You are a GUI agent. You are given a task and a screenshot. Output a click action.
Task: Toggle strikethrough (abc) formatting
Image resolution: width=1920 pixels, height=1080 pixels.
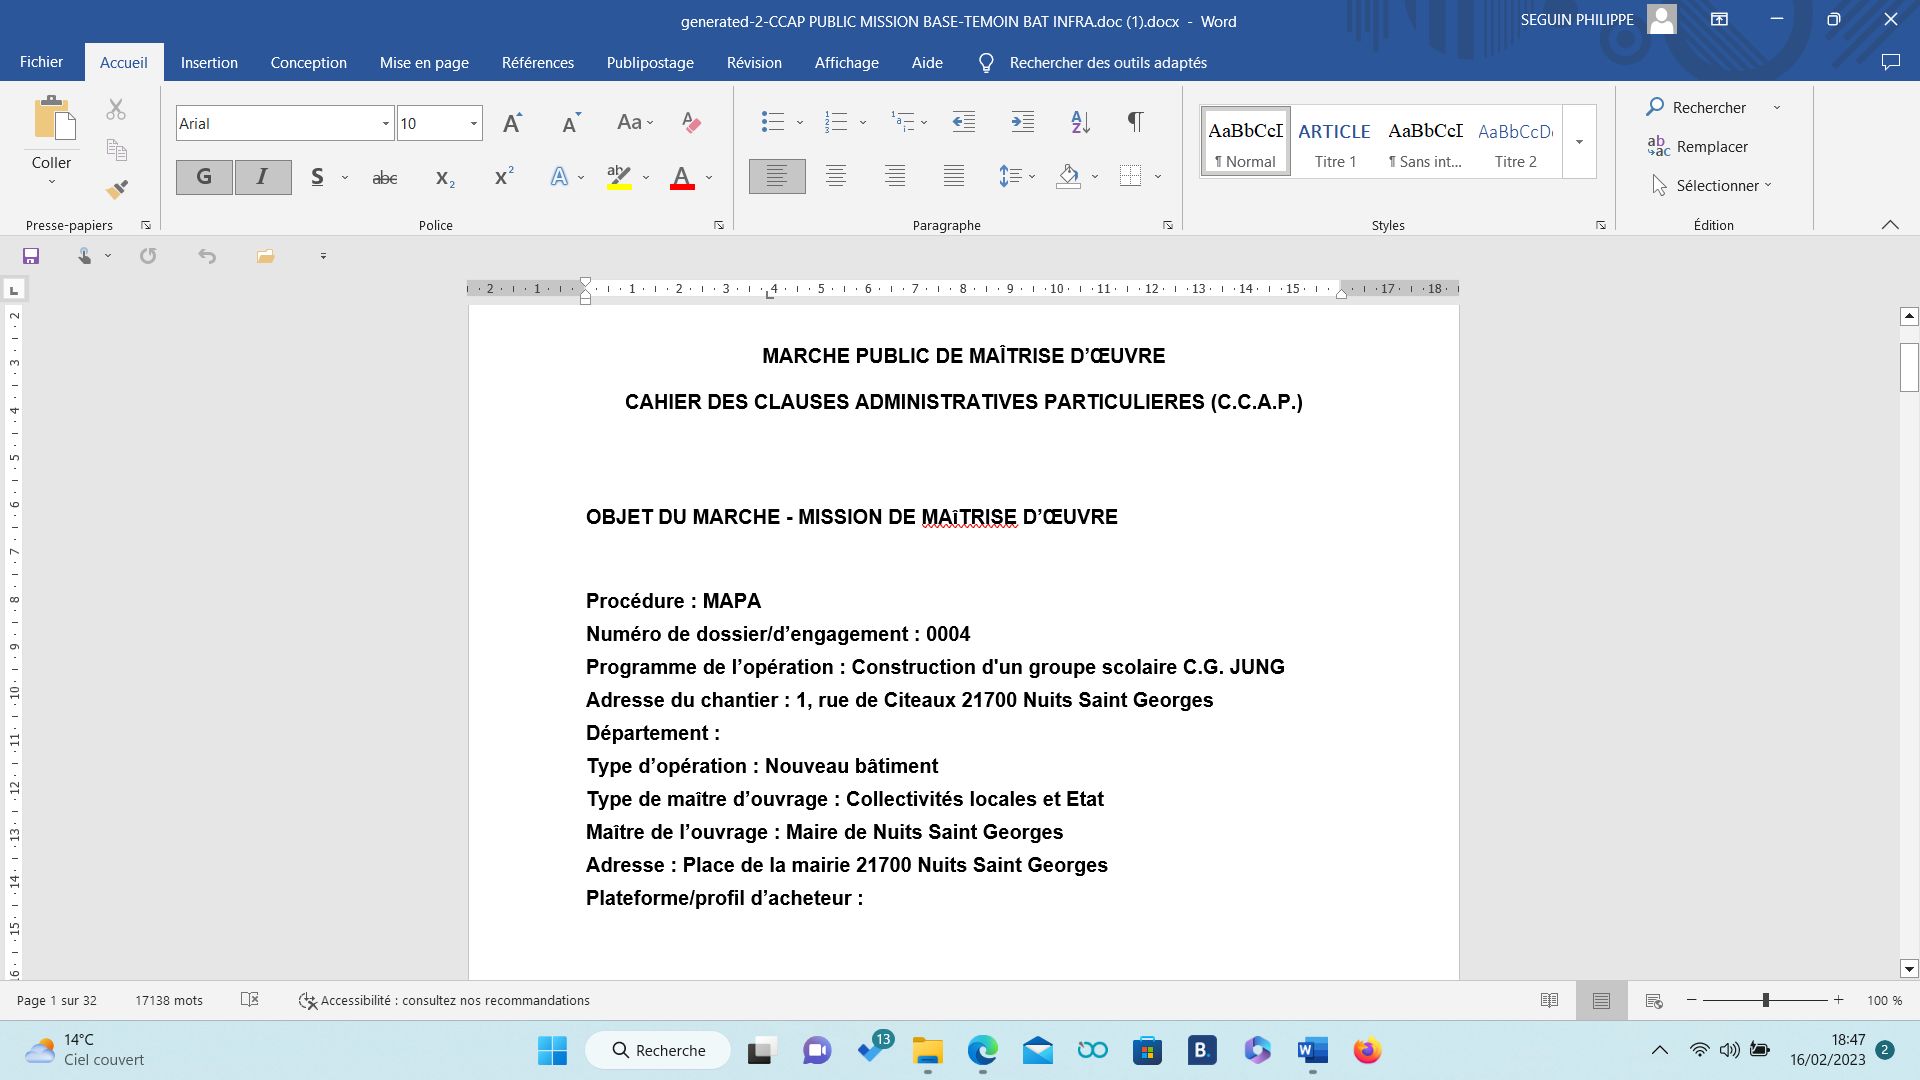tap(385, 178)
